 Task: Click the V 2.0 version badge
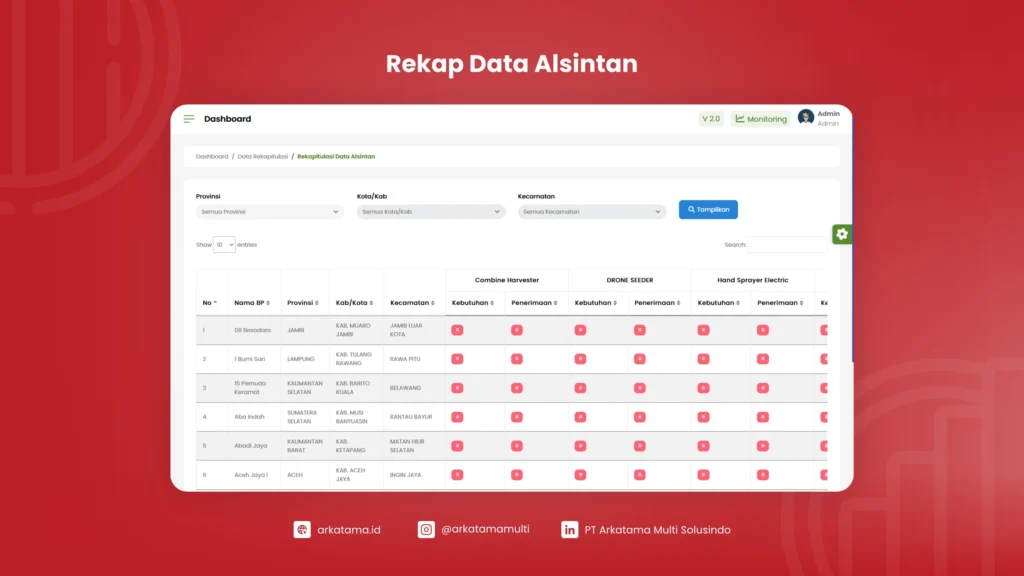(x=711, y=119)
